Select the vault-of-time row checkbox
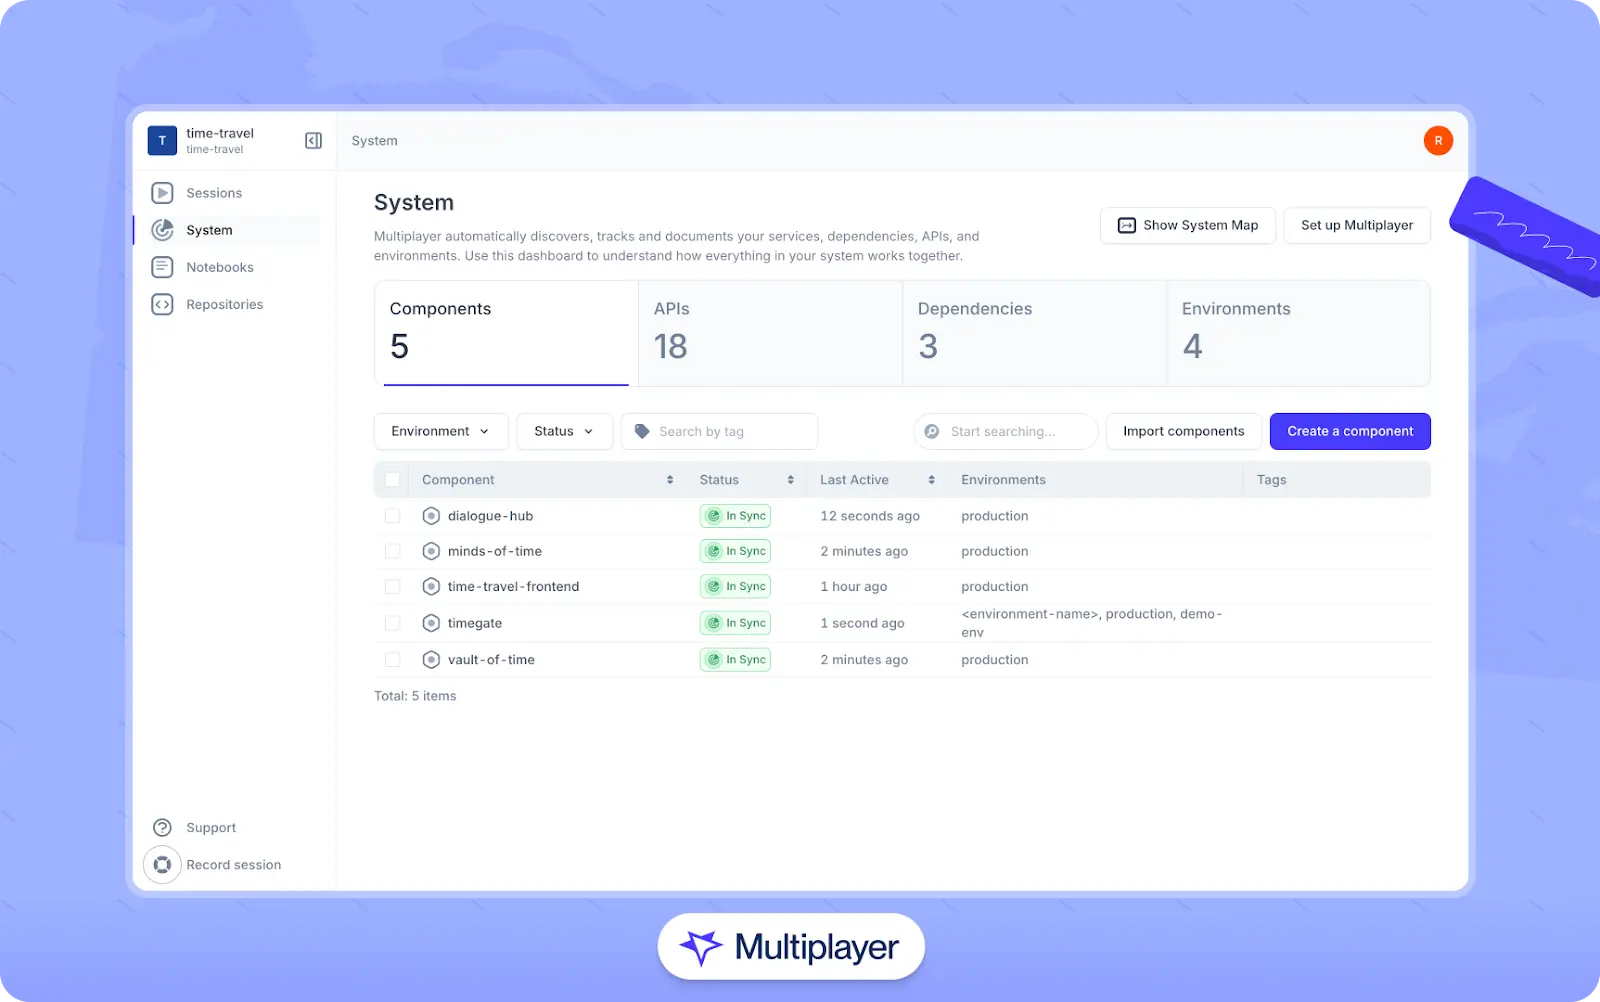The image size is (1600, 1002). tap(392, 660)
